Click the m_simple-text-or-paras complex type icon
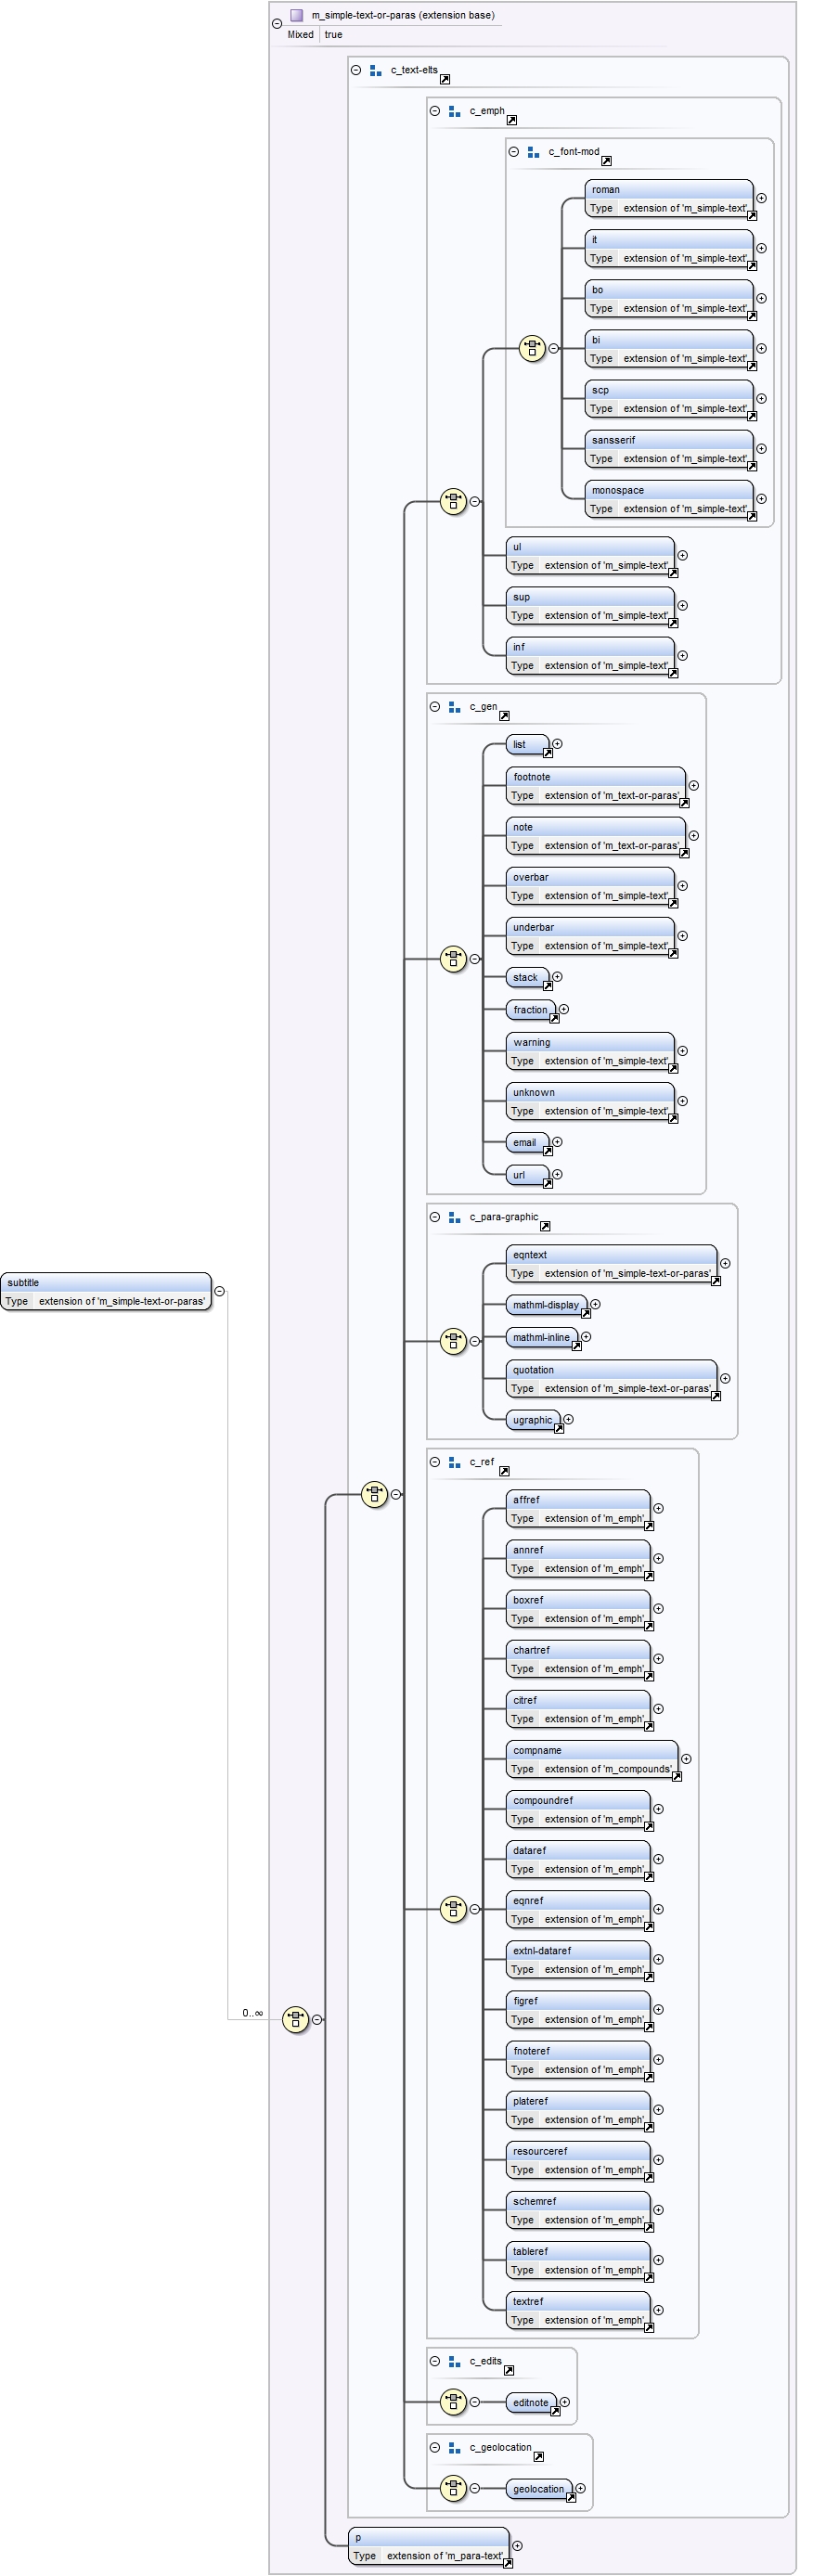 pyautogui.click(x=296, y=15)
